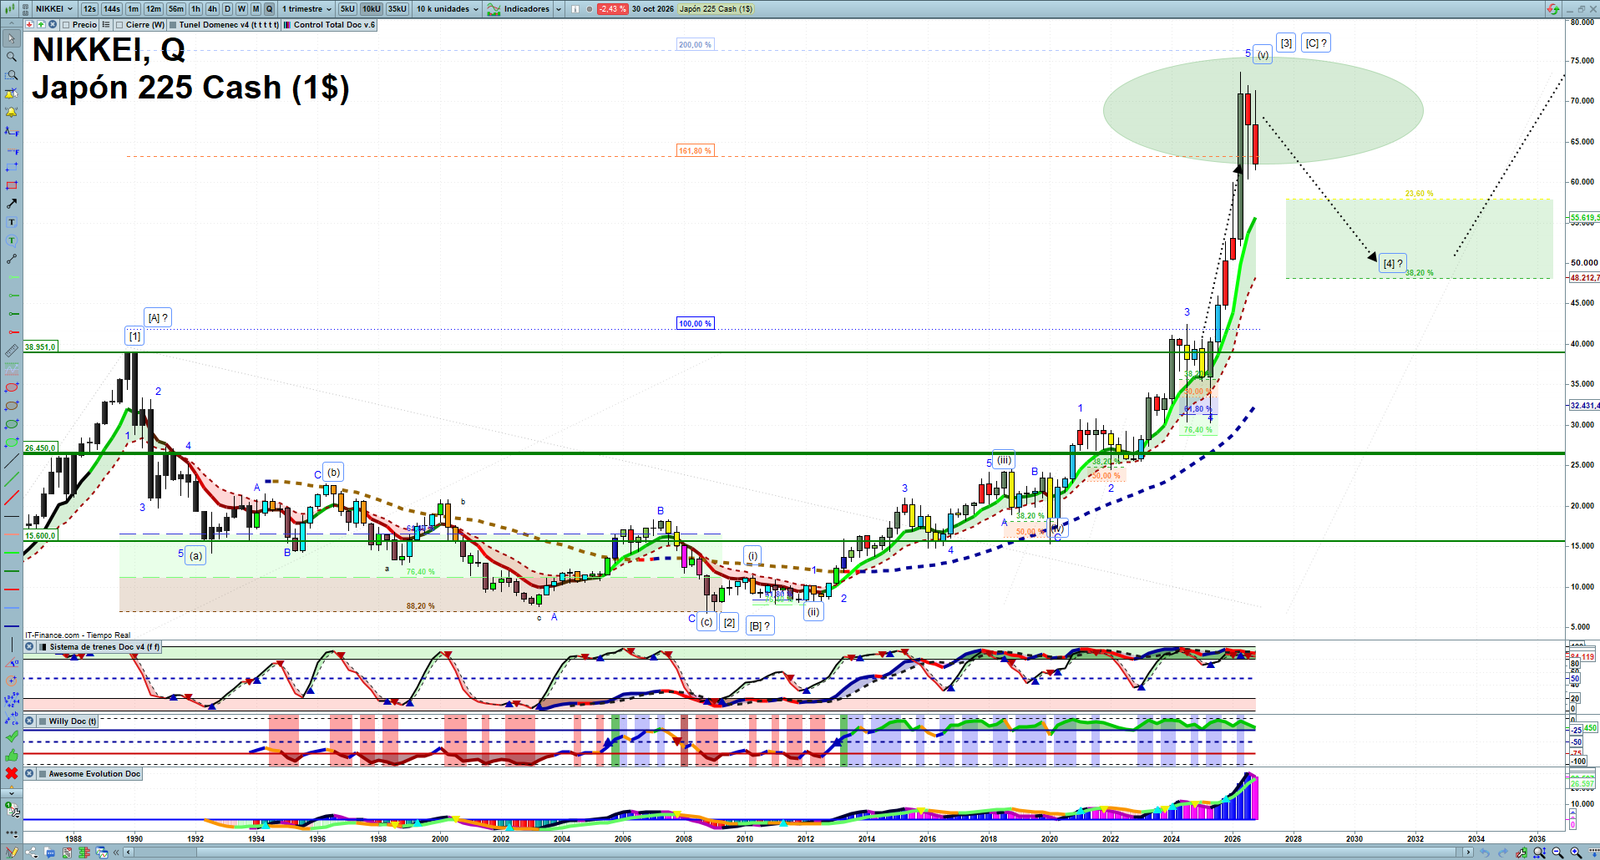Select the magnifier zoom tool in left toolbar

(11, 57)
